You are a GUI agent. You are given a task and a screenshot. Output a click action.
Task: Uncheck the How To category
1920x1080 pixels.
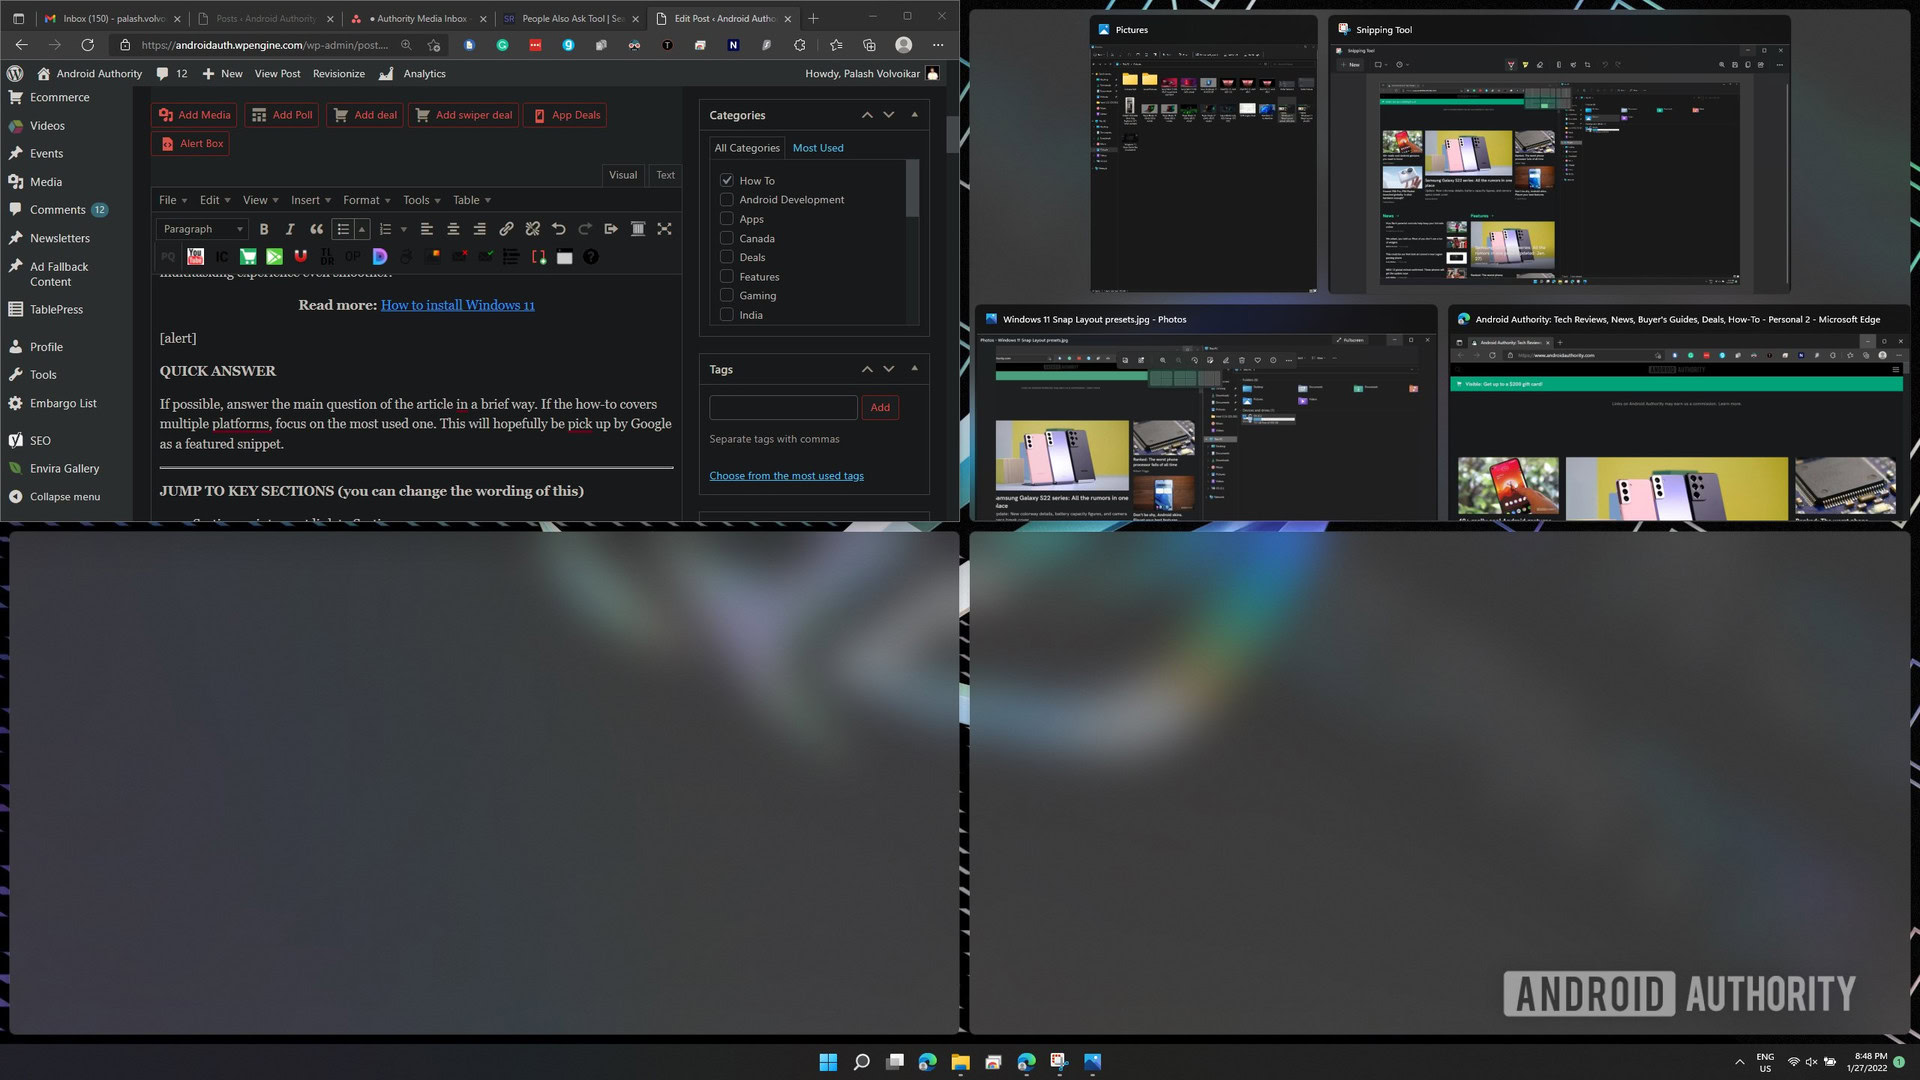pyautogui.click(x=727, y=180)
